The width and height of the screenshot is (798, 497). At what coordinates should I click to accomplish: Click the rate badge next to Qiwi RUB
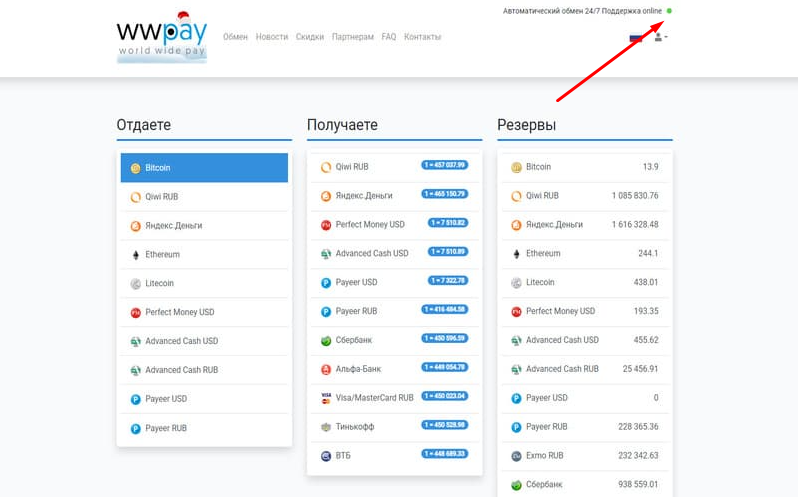click(445, 165)
